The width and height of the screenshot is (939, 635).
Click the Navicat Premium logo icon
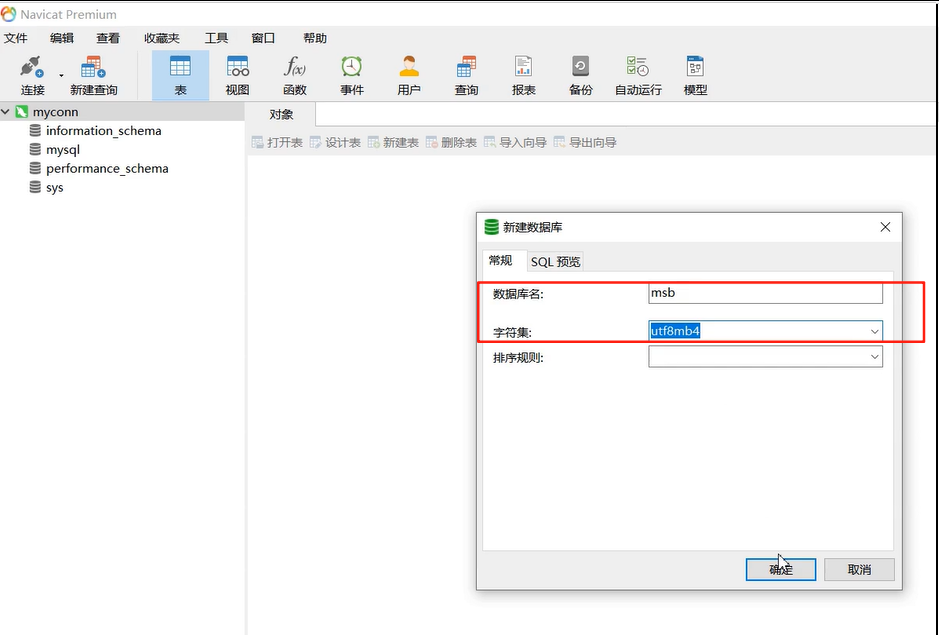coord(8,14)
